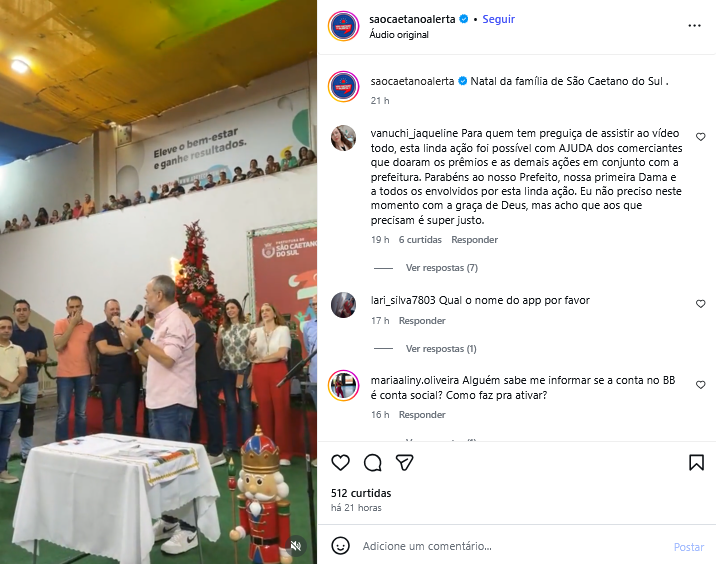Save post with bookmark icon
Screen dimensions: 716x564
tap(696, 463)
